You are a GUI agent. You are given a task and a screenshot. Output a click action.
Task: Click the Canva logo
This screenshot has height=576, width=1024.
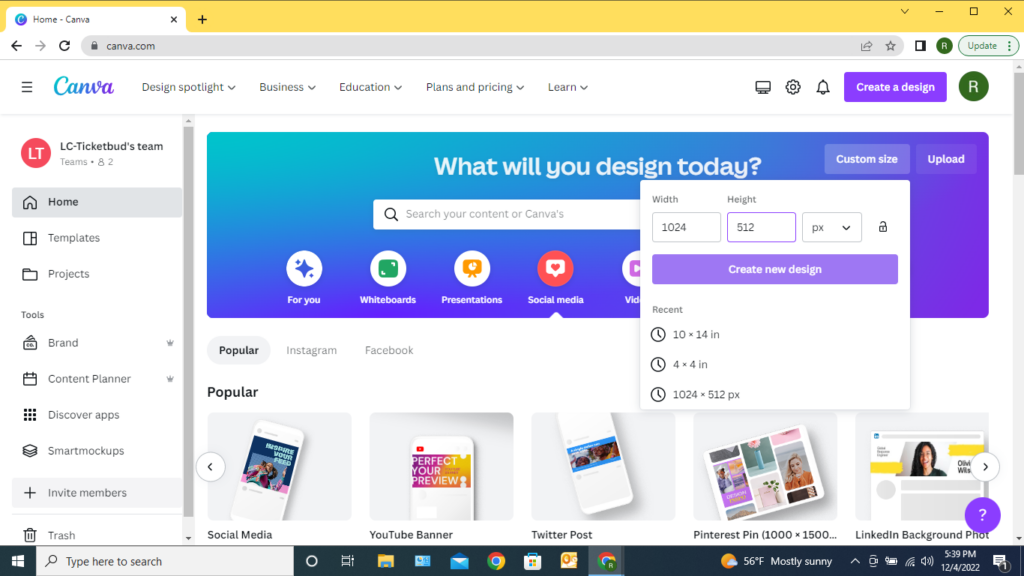[x=84, y=86]
